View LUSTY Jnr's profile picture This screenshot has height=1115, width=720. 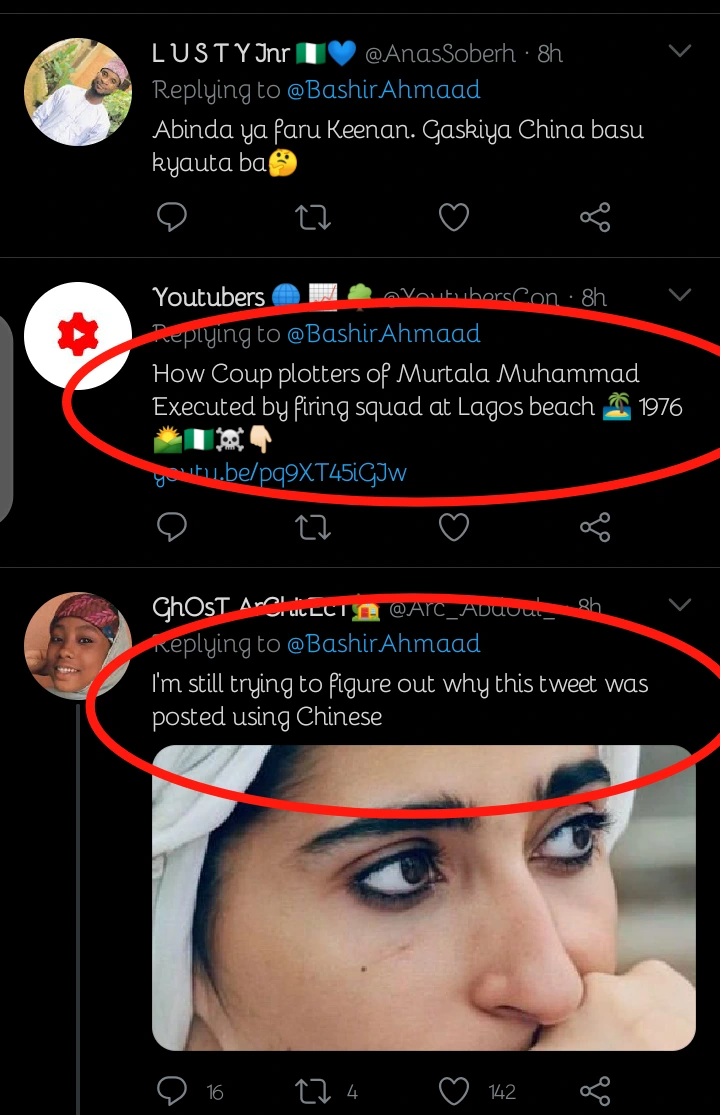point(77,93)
